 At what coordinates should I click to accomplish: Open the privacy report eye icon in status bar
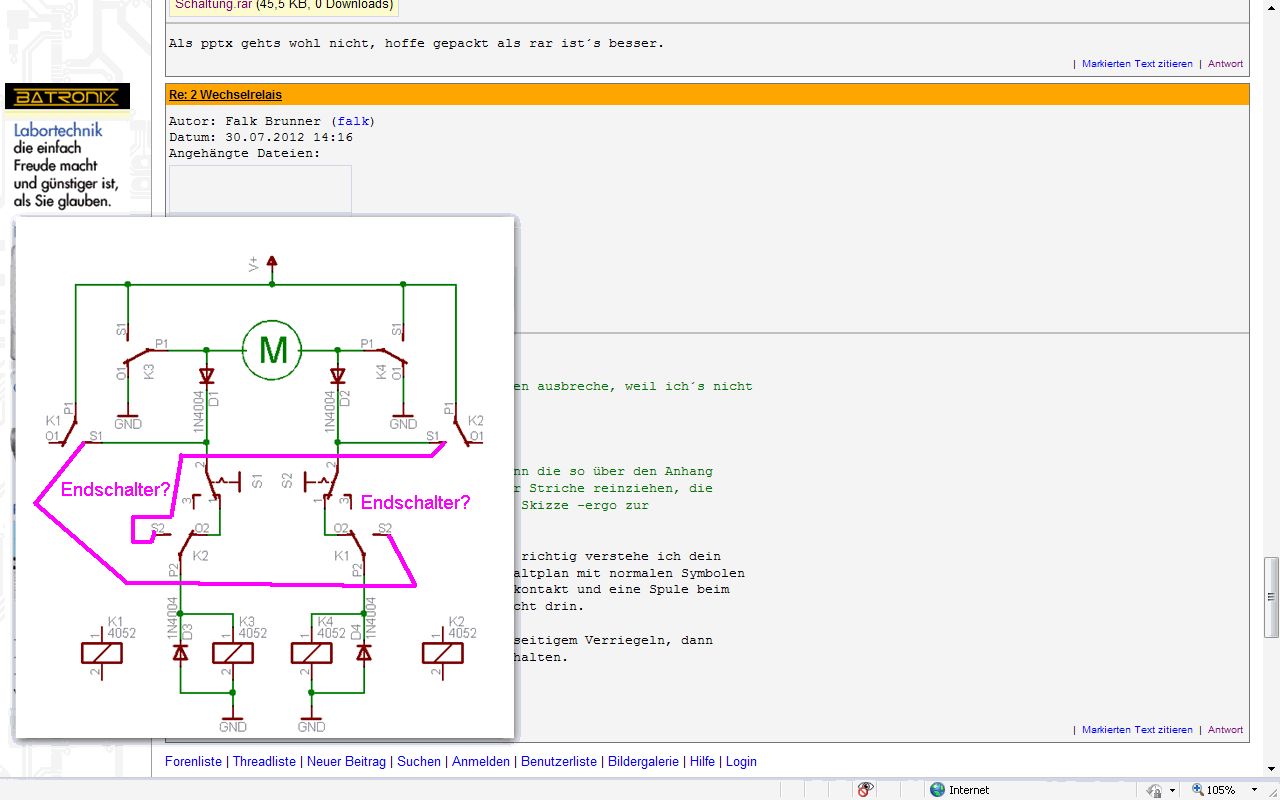866,789
